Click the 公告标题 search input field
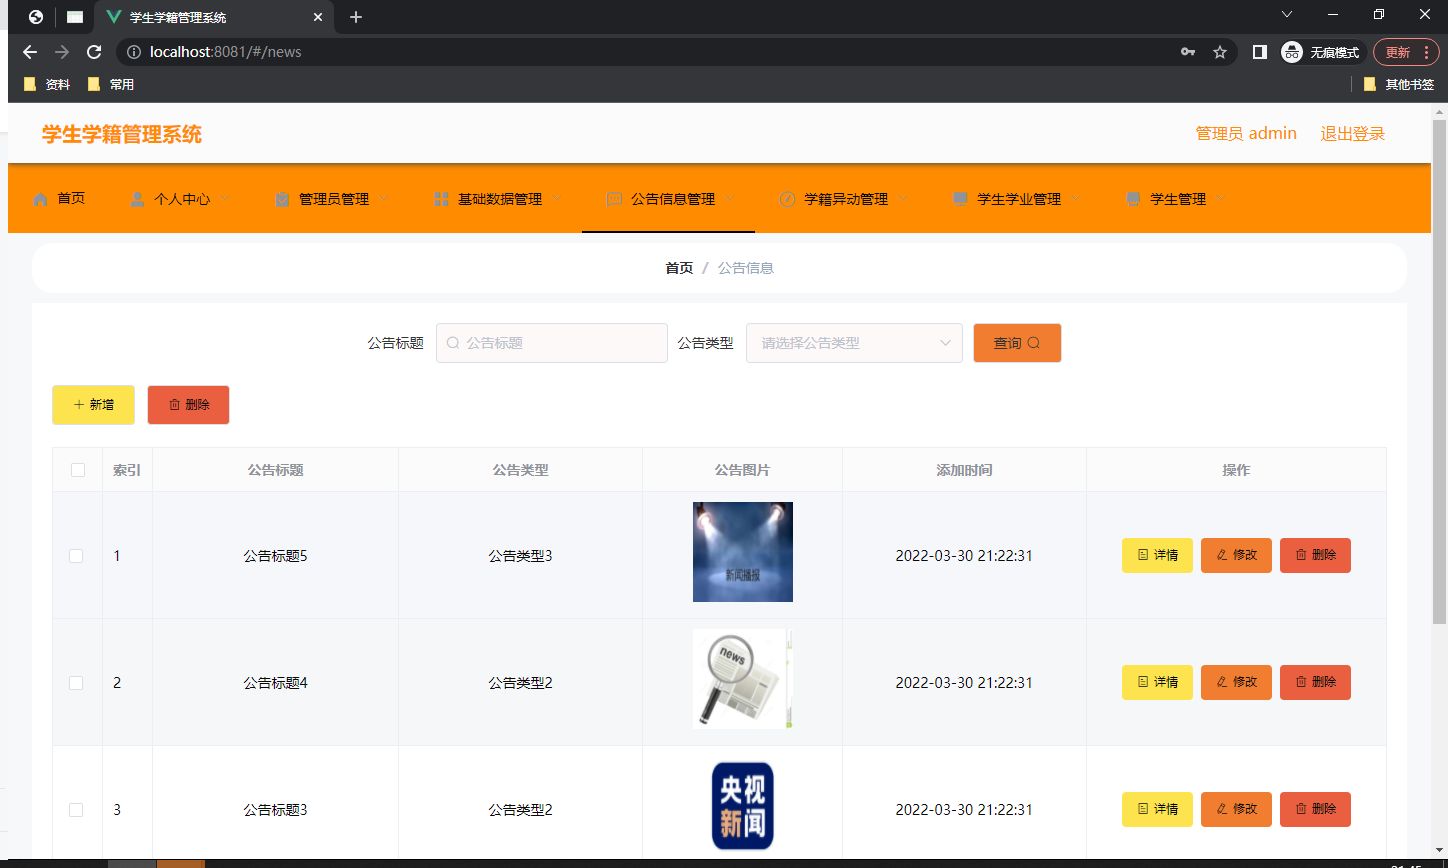Screen dimensions: 1448x868 point(552,343)
